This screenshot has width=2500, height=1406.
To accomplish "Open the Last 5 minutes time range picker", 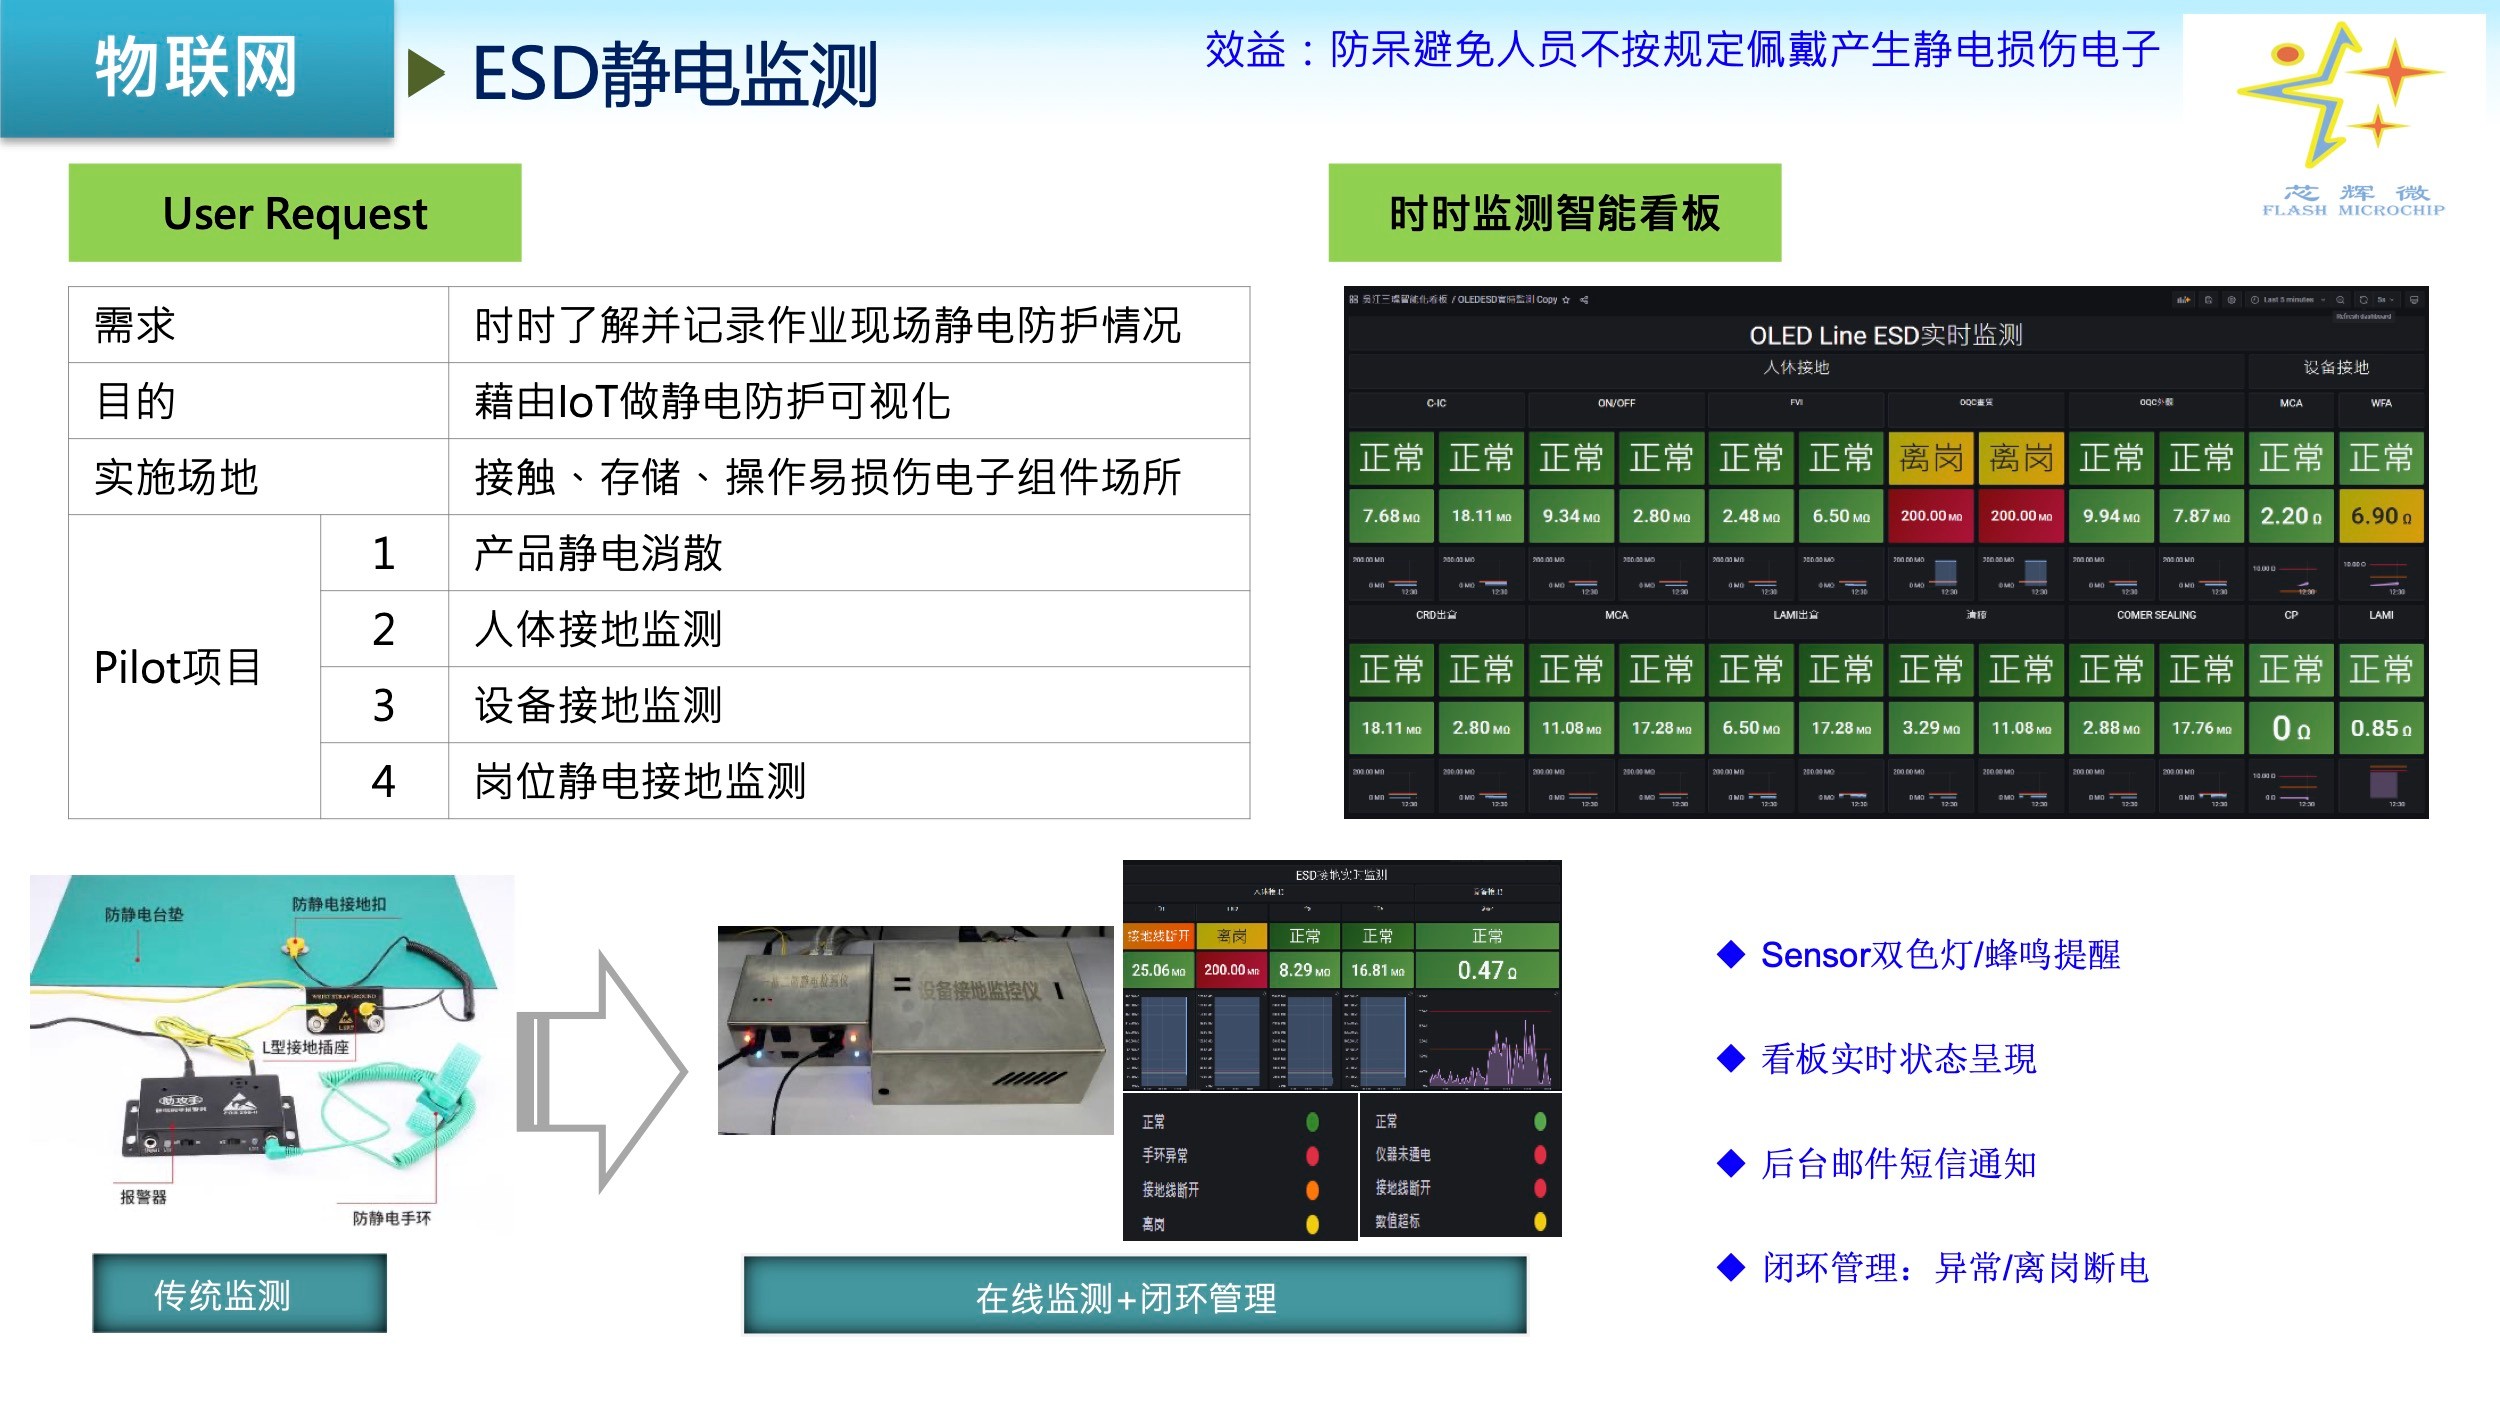I will [2287, 300].
